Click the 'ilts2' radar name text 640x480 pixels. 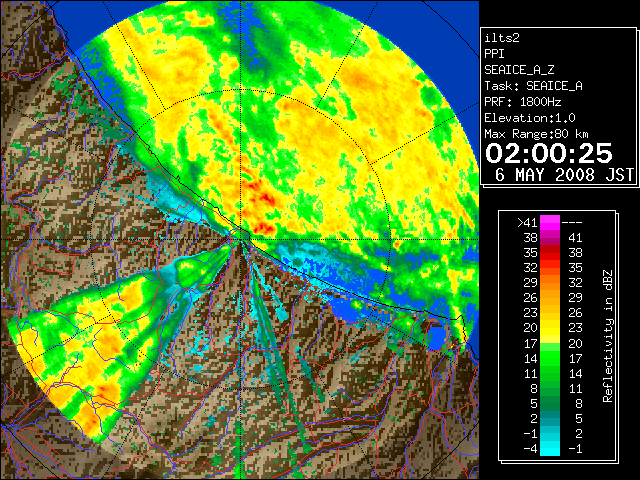pyautogui.click(x=502, y=38)
